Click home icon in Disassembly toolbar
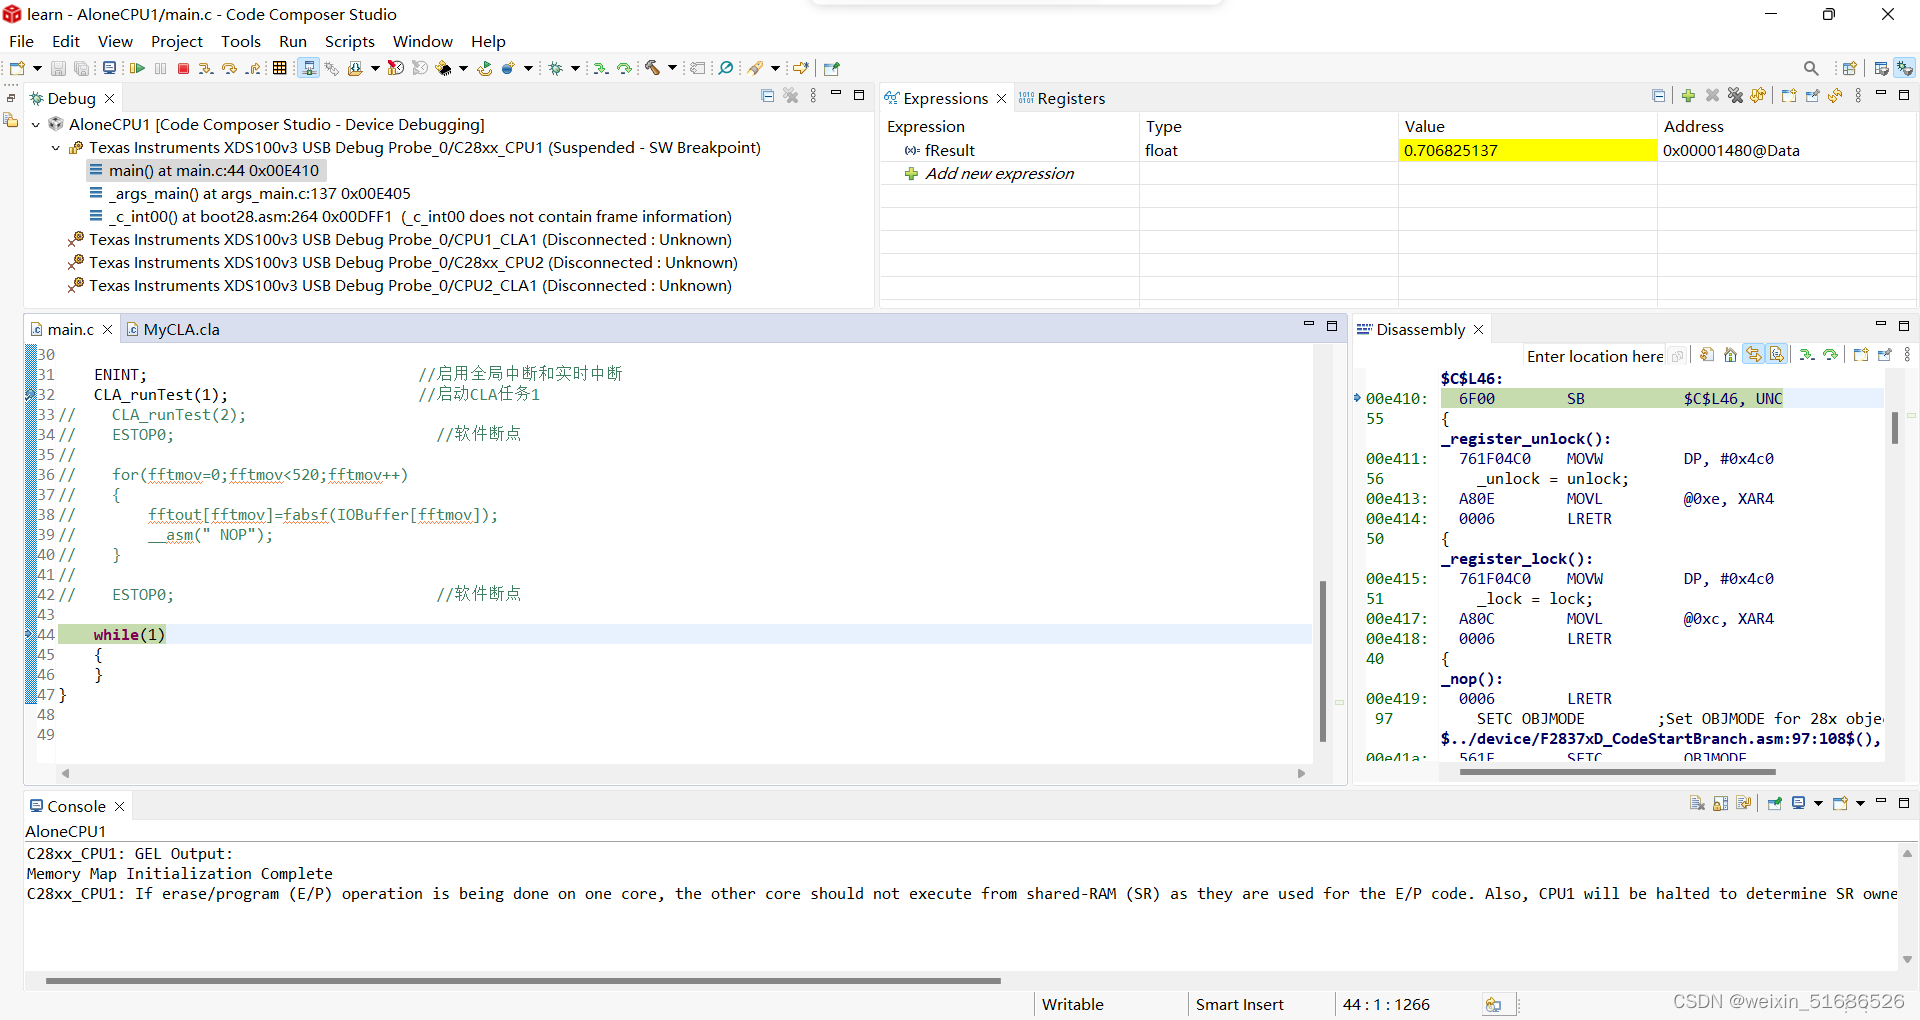 click(1730, 354)
